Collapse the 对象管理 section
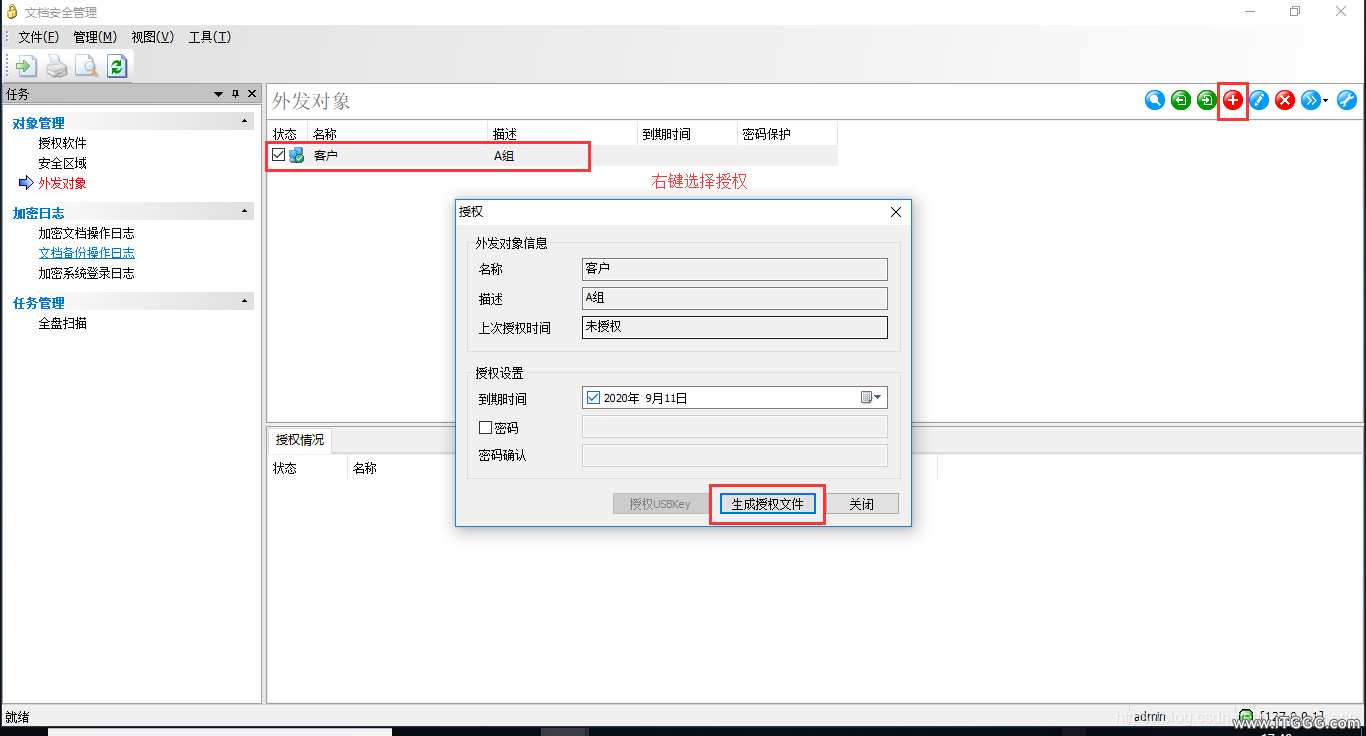This screenshot has height=736, width=1366. pyautogui.click(x=245, y=122)
